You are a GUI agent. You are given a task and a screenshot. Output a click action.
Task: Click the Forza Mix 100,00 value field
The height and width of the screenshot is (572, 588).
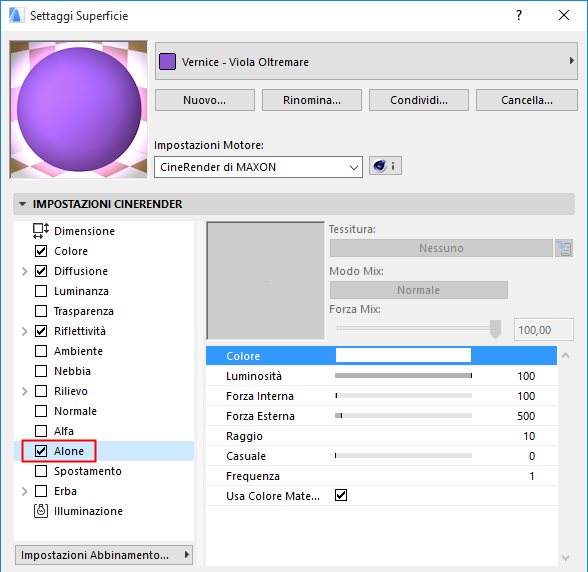[x=543, y=330]
